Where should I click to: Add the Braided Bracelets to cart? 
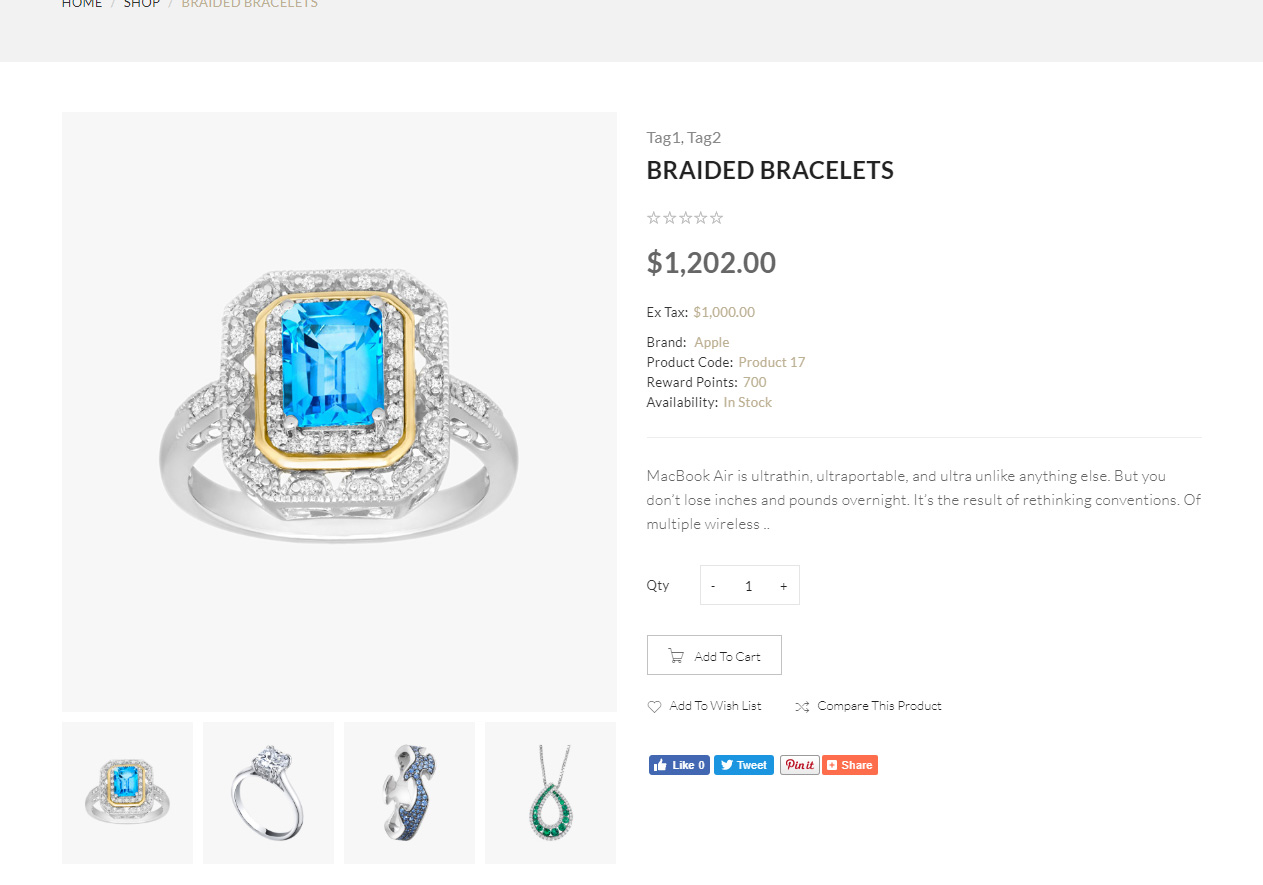(714, 656)
